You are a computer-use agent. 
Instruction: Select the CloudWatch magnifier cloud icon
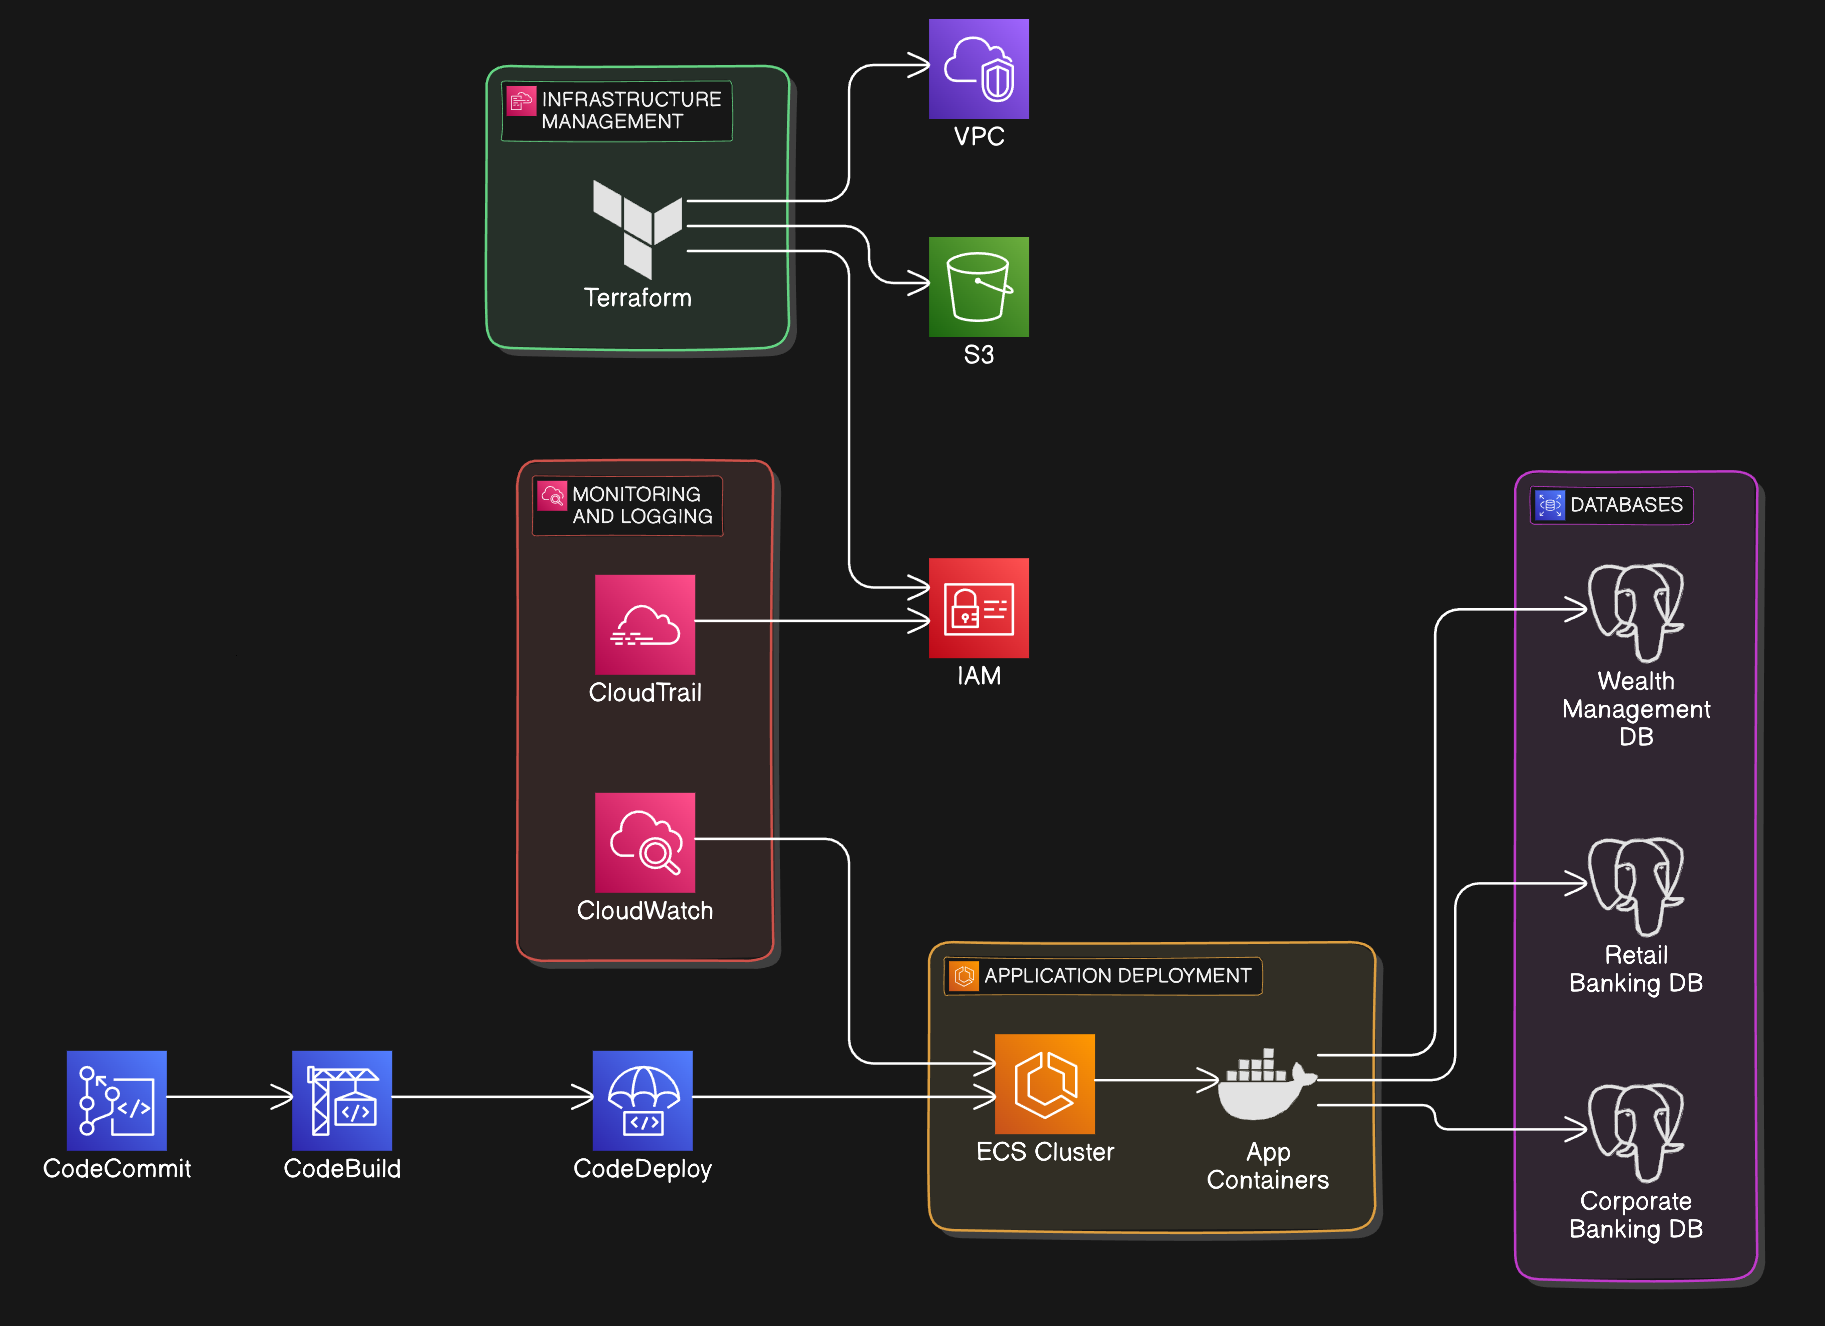pos(645,843)
